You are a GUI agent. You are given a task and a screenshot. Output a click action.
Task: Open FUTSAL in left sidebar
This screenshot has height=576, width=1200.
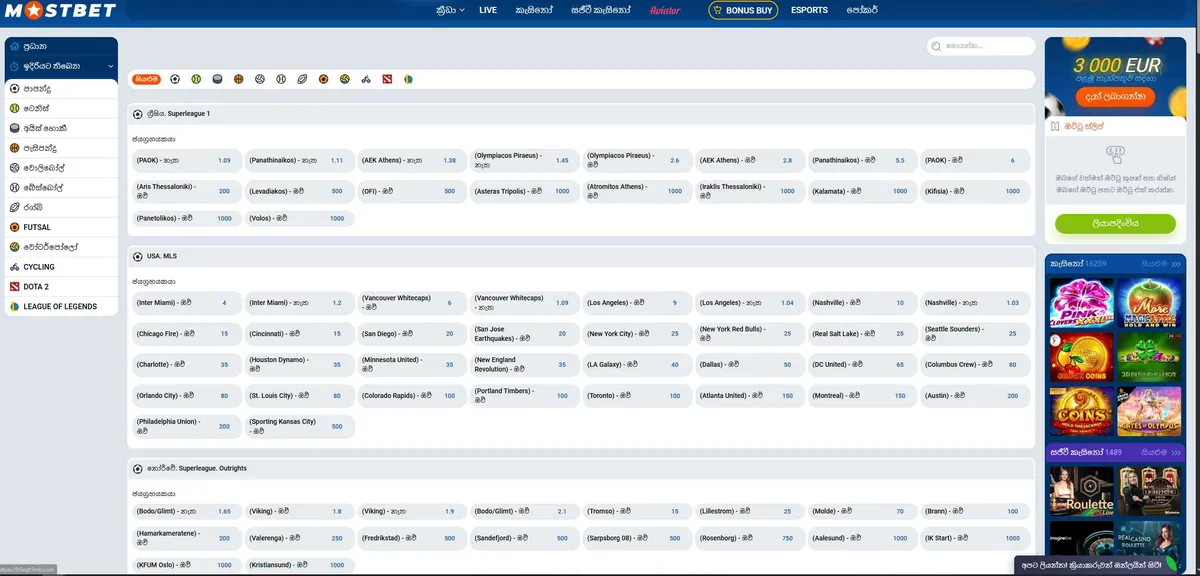[x=61, y=227]
